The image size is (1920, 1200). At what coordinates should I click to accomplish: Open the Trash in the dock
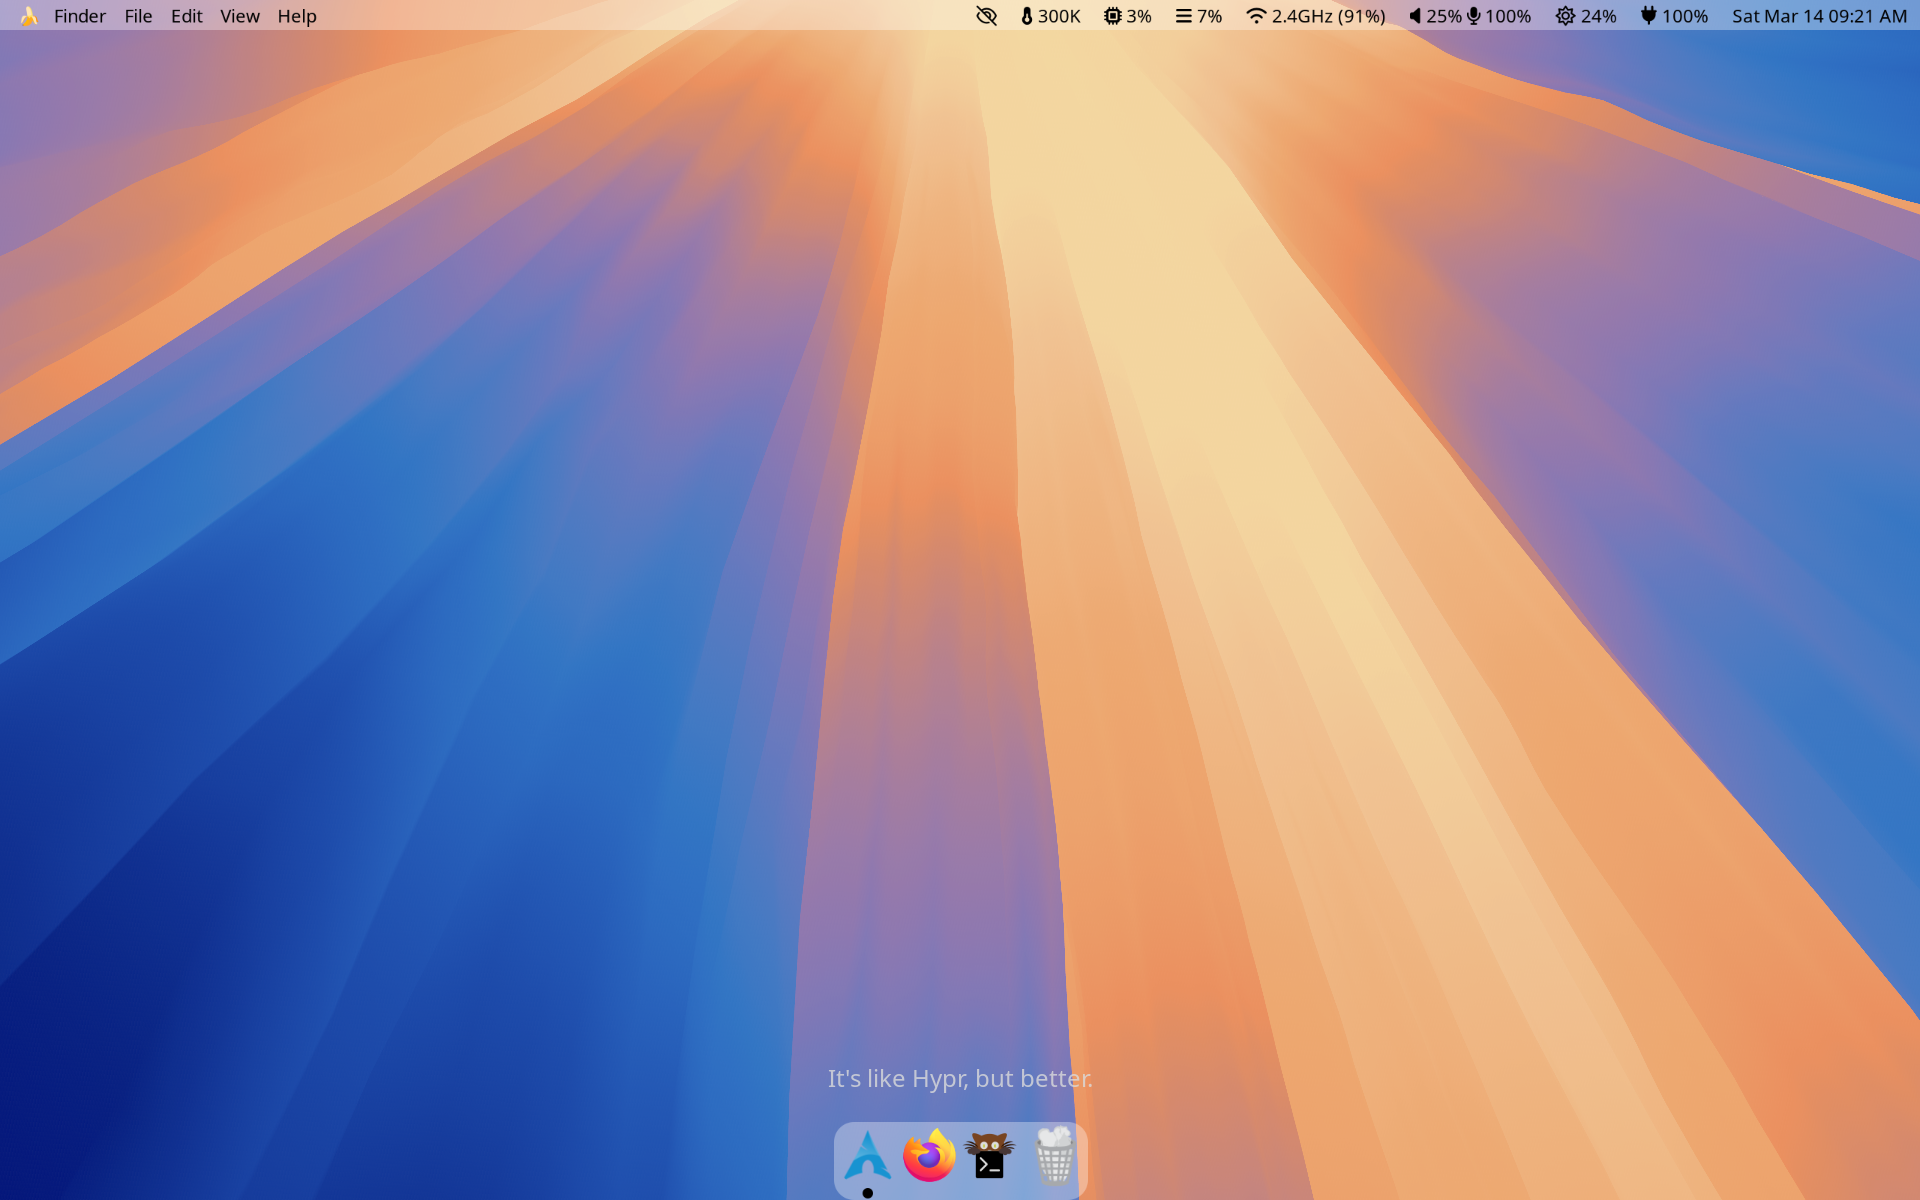click(x=1054, y=1156)
